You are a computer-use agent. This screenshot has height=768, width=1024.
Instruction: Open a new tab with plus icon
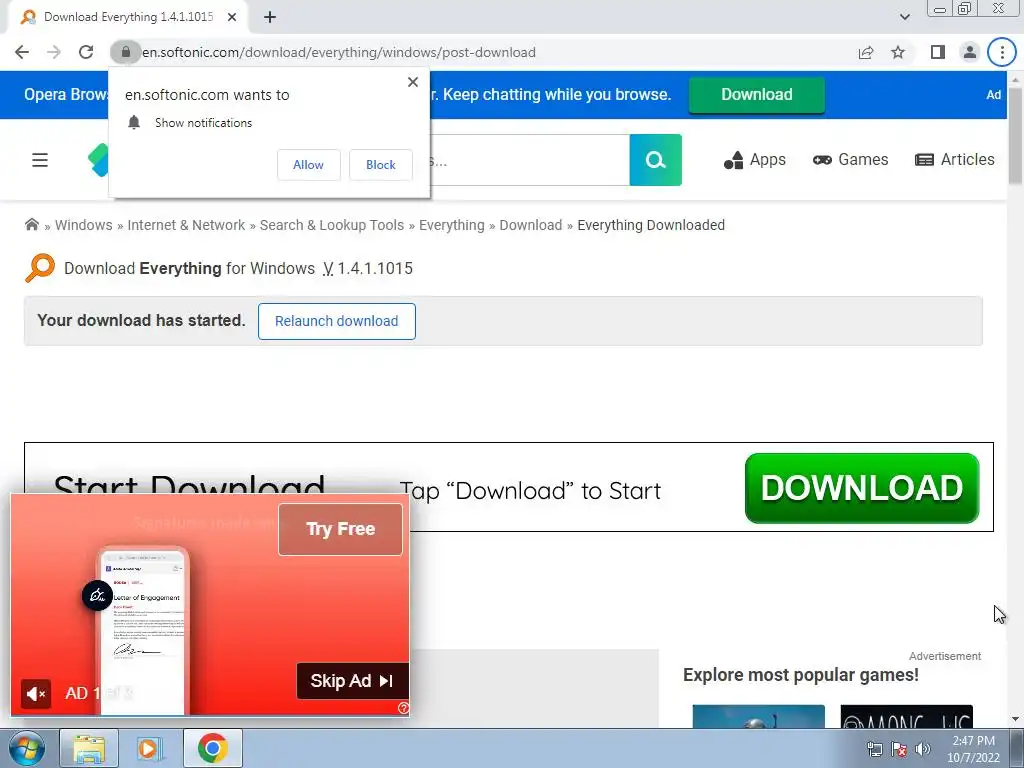[x=270, y=17]
